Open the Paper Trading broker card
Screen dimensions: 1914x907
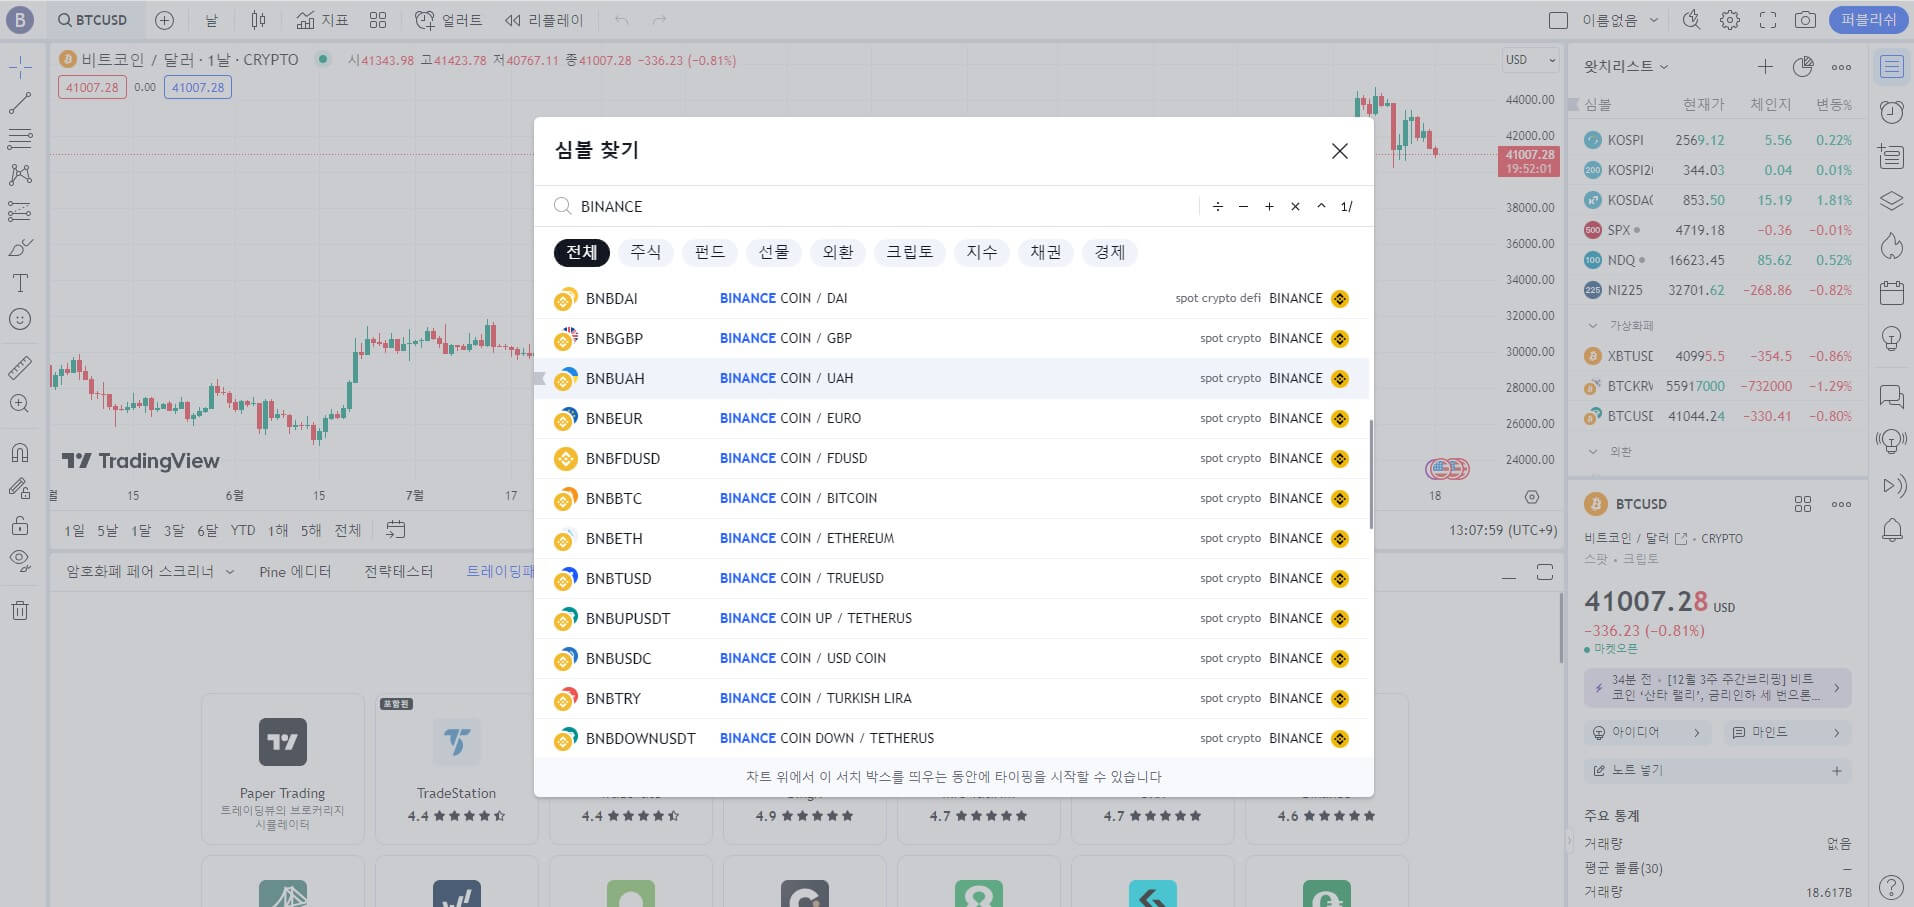pos(283,770)
